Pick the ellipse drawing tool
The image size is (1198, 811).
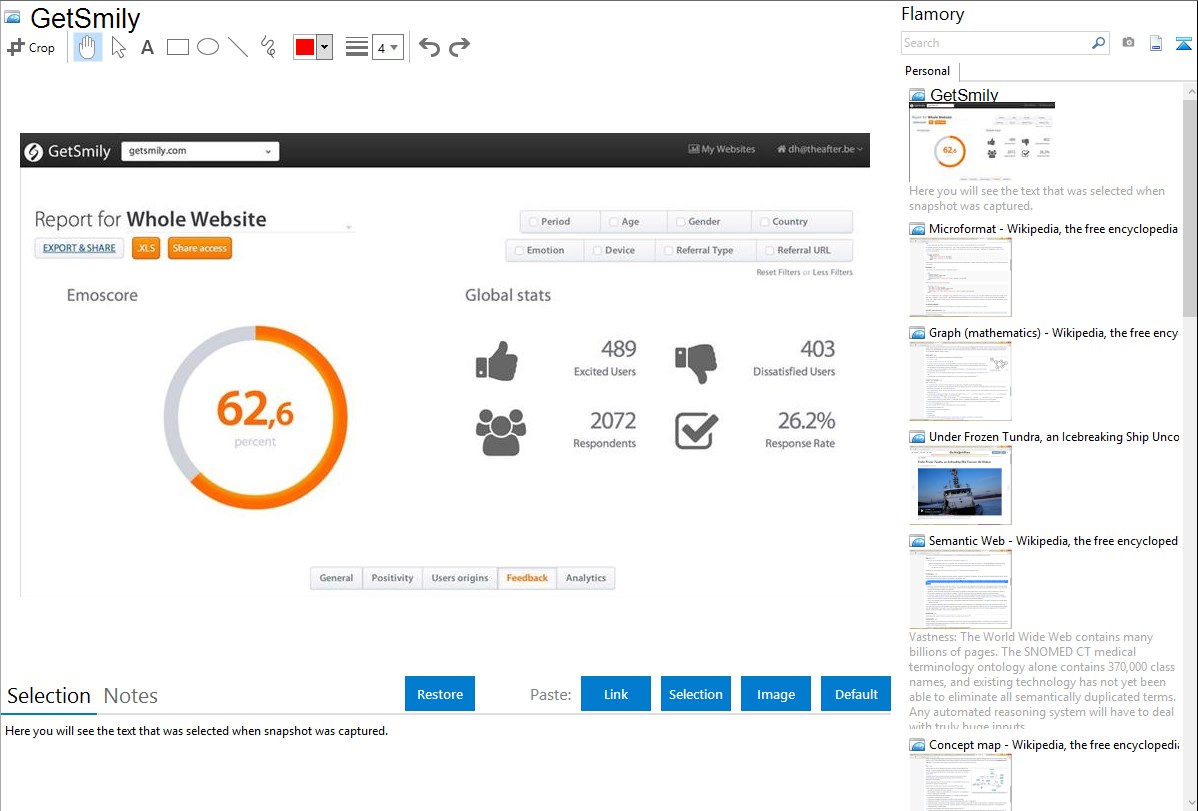tap(208, 47)
